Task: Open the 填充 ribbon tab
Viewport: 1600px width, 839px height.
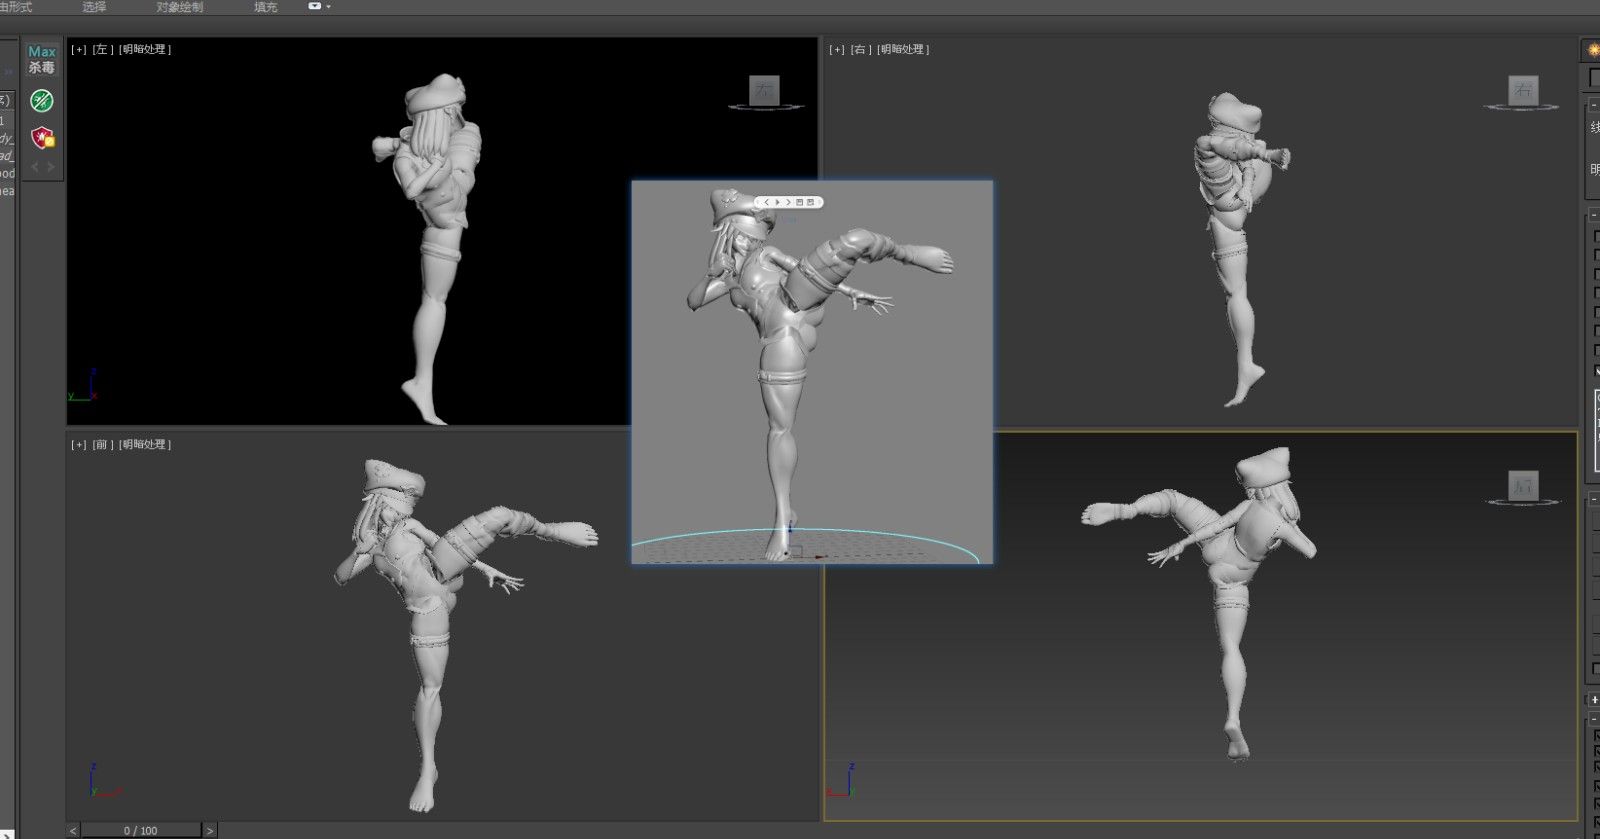Action: [266, 7]
